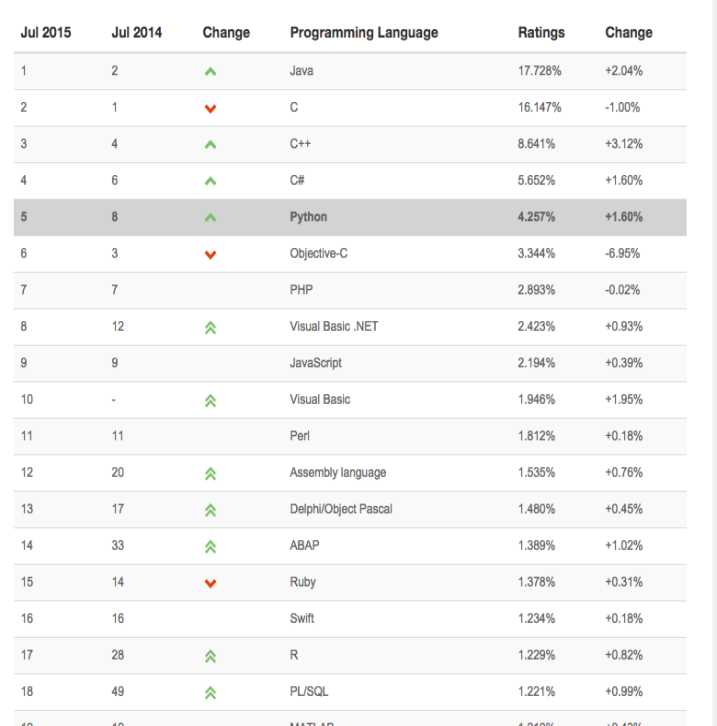Click the Delphi/Object Pascal language name
The height and width of the screenshot is (726, 717).
[341, 509]
